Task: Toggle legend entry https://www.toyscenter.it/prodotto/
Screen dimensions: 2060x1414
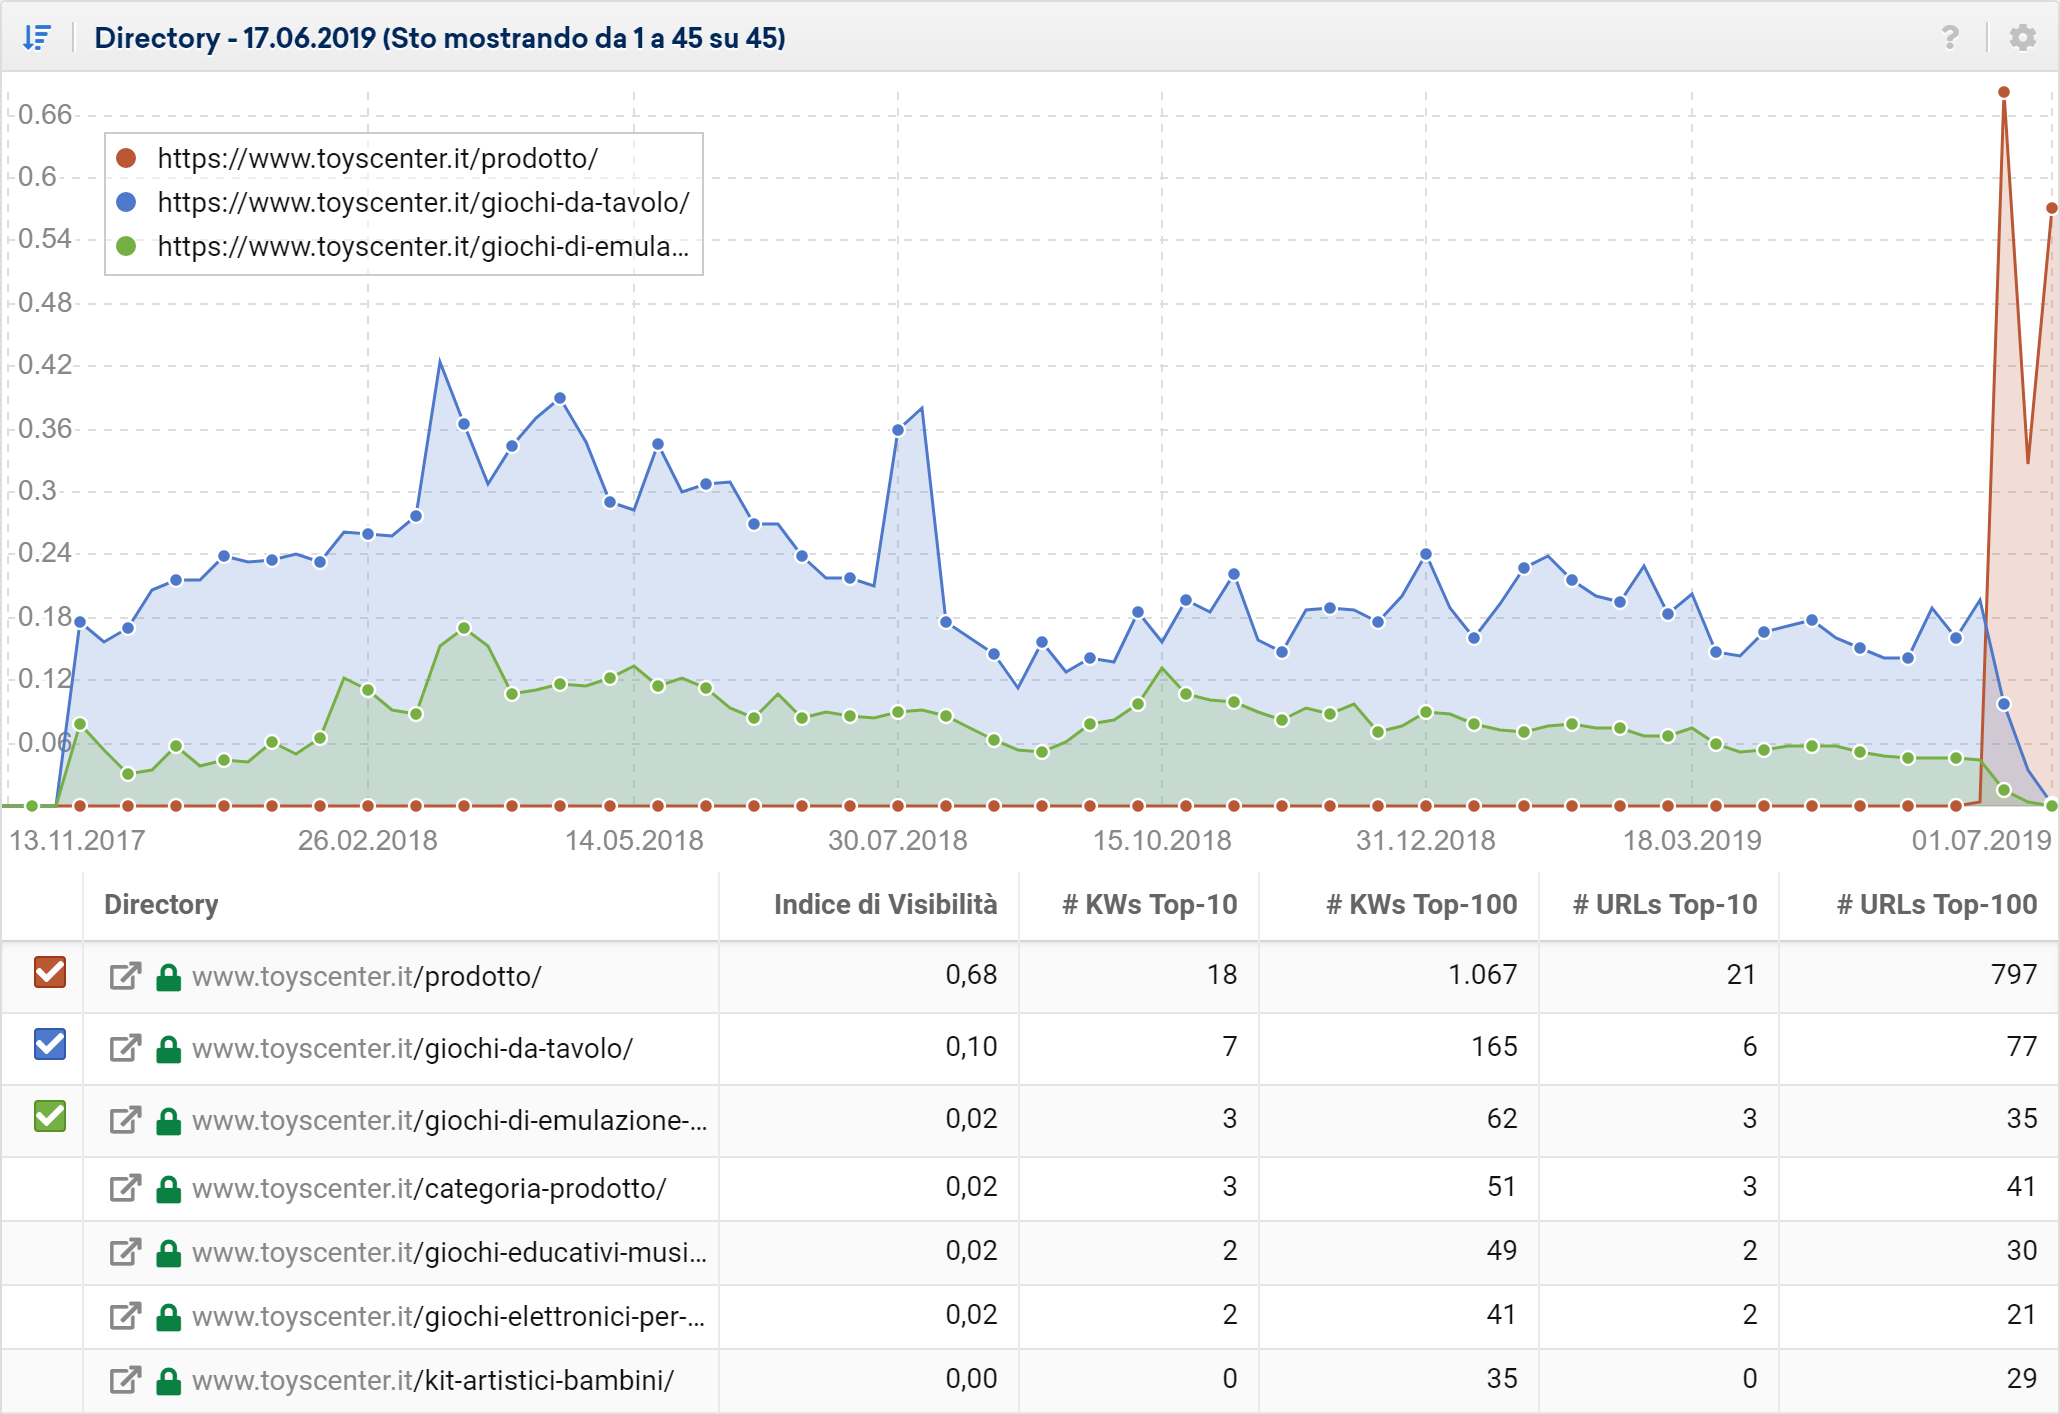Action: 378,158
